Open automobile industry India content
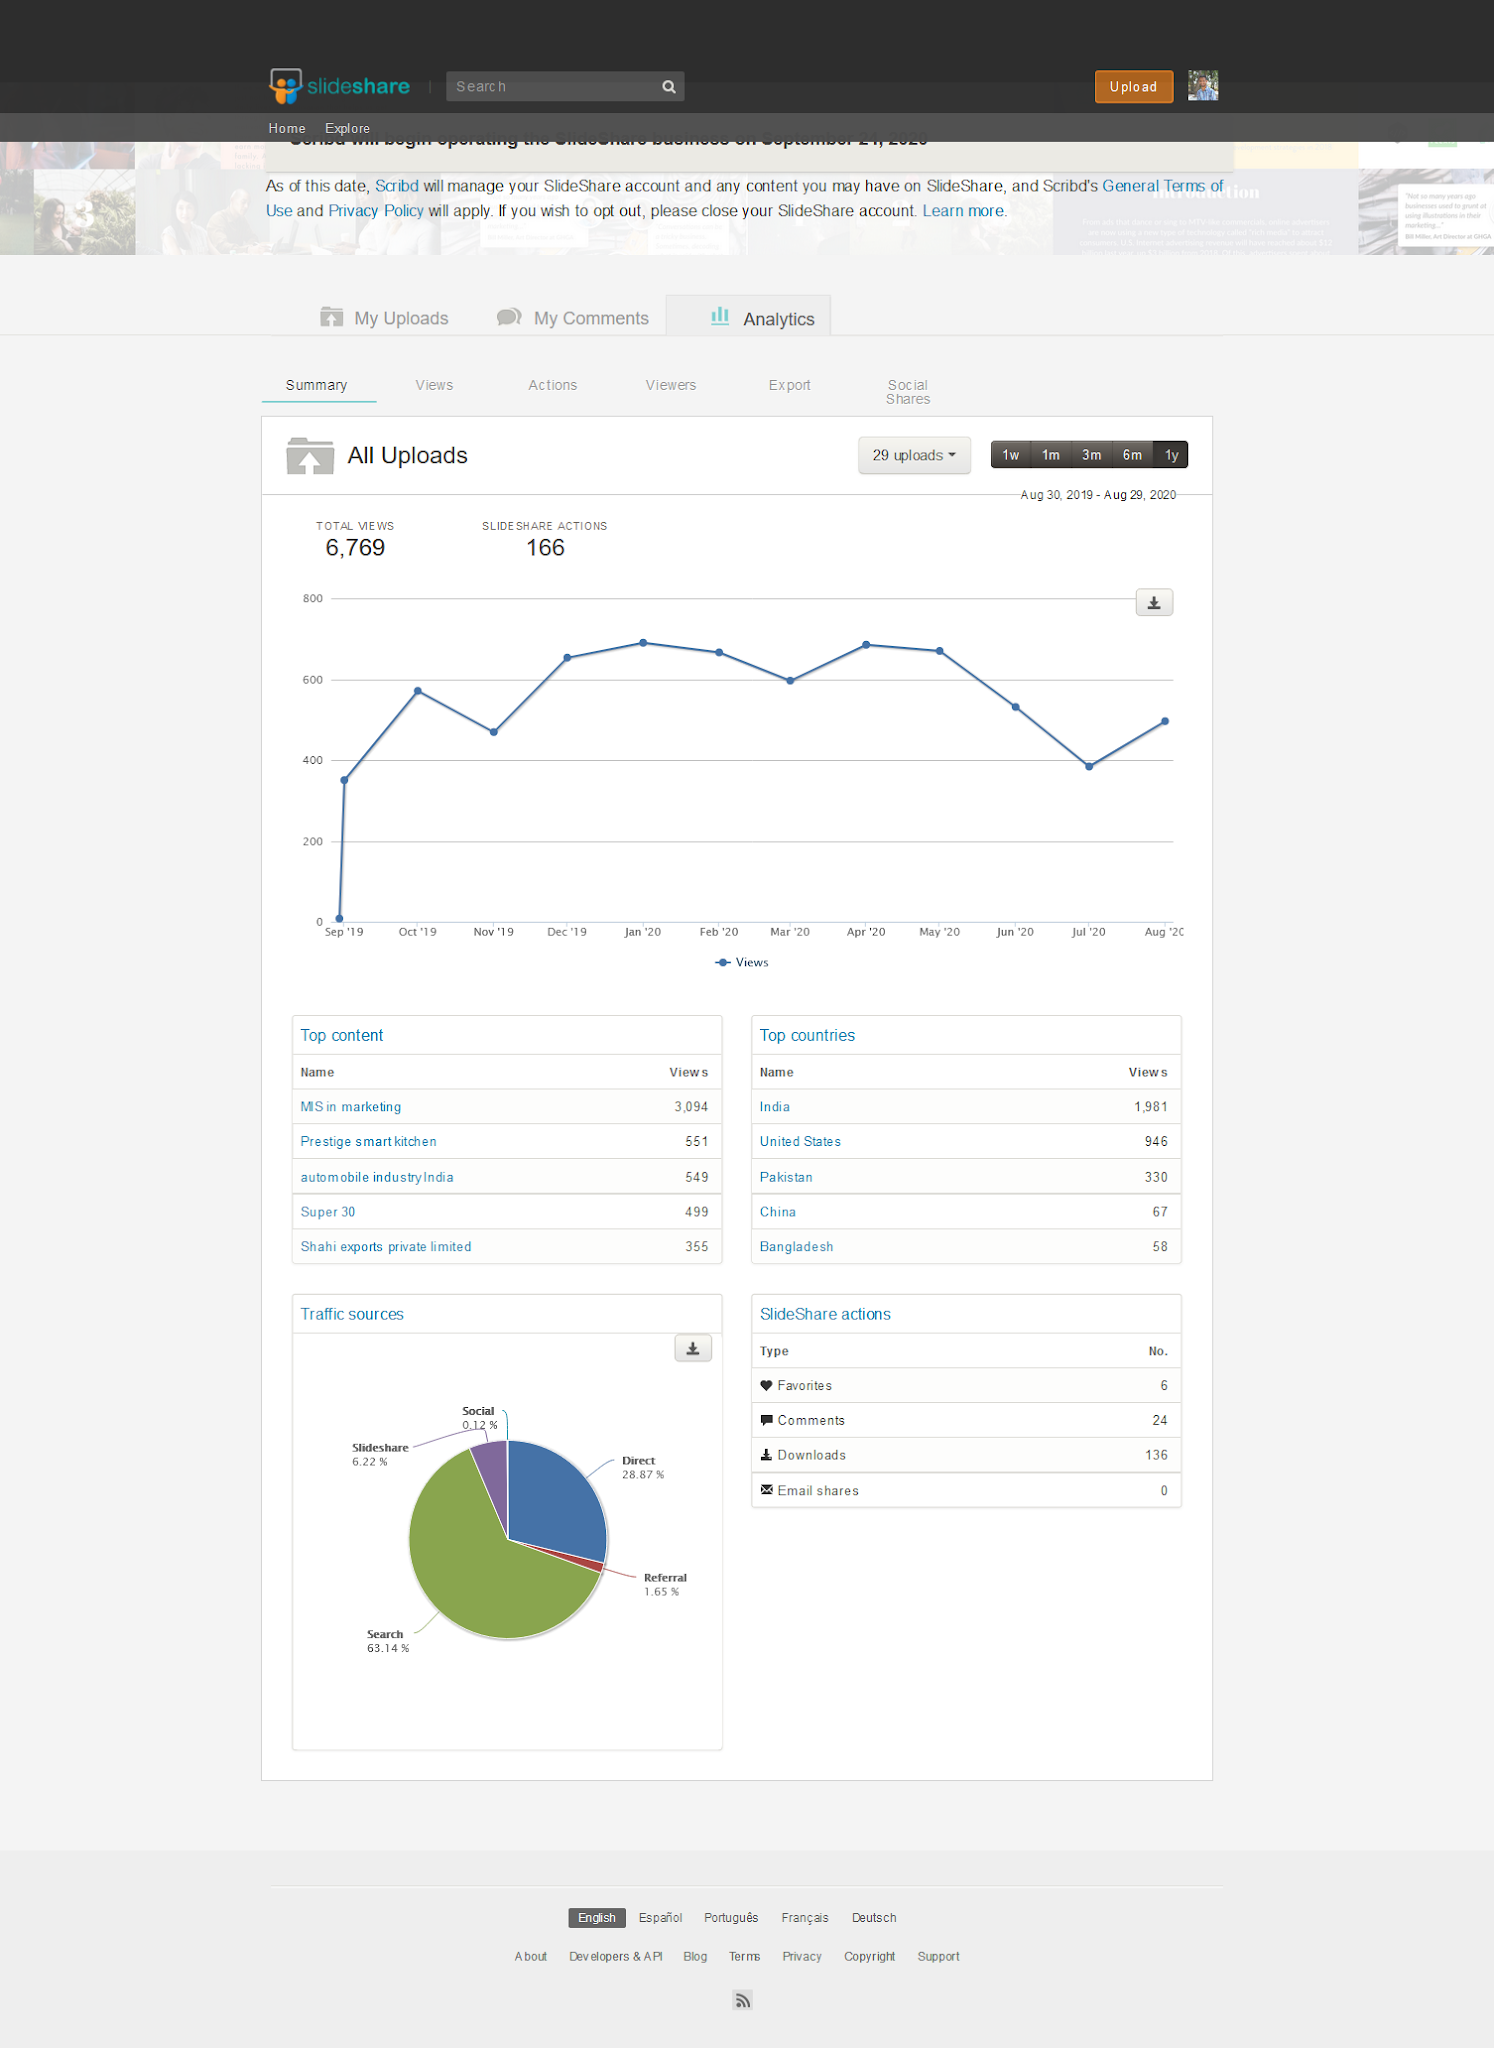This screenshot has width=1494, height=2048. point(377,1177)
